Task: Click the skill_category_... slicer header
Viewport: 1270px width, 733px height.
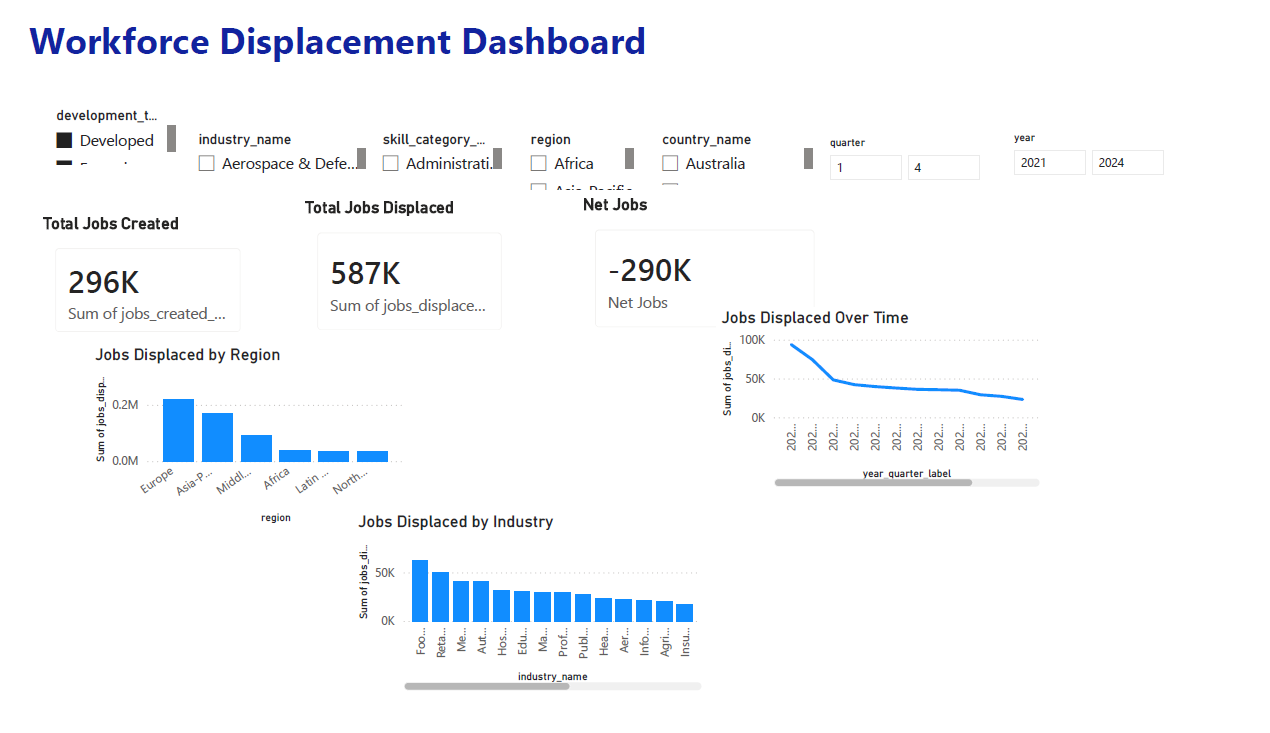Action: 434,140
